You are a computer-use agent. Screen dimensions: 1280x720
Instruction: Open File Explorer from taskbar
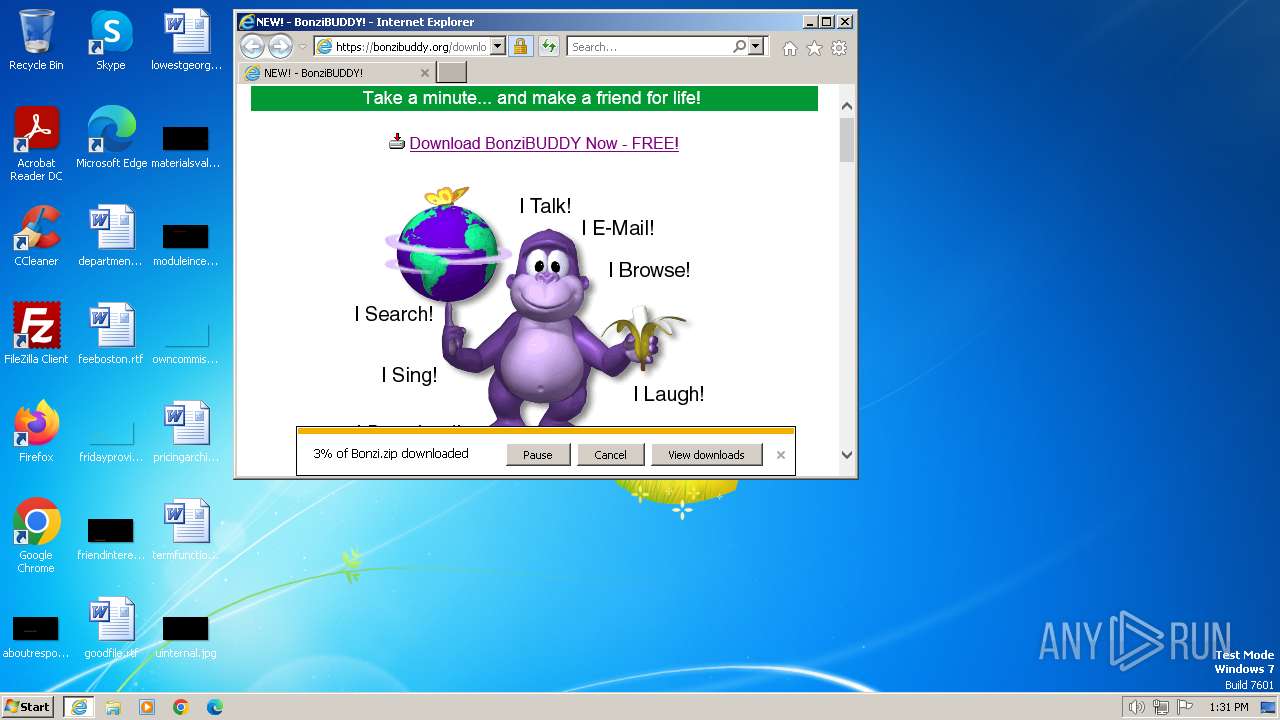click(113, 707)
